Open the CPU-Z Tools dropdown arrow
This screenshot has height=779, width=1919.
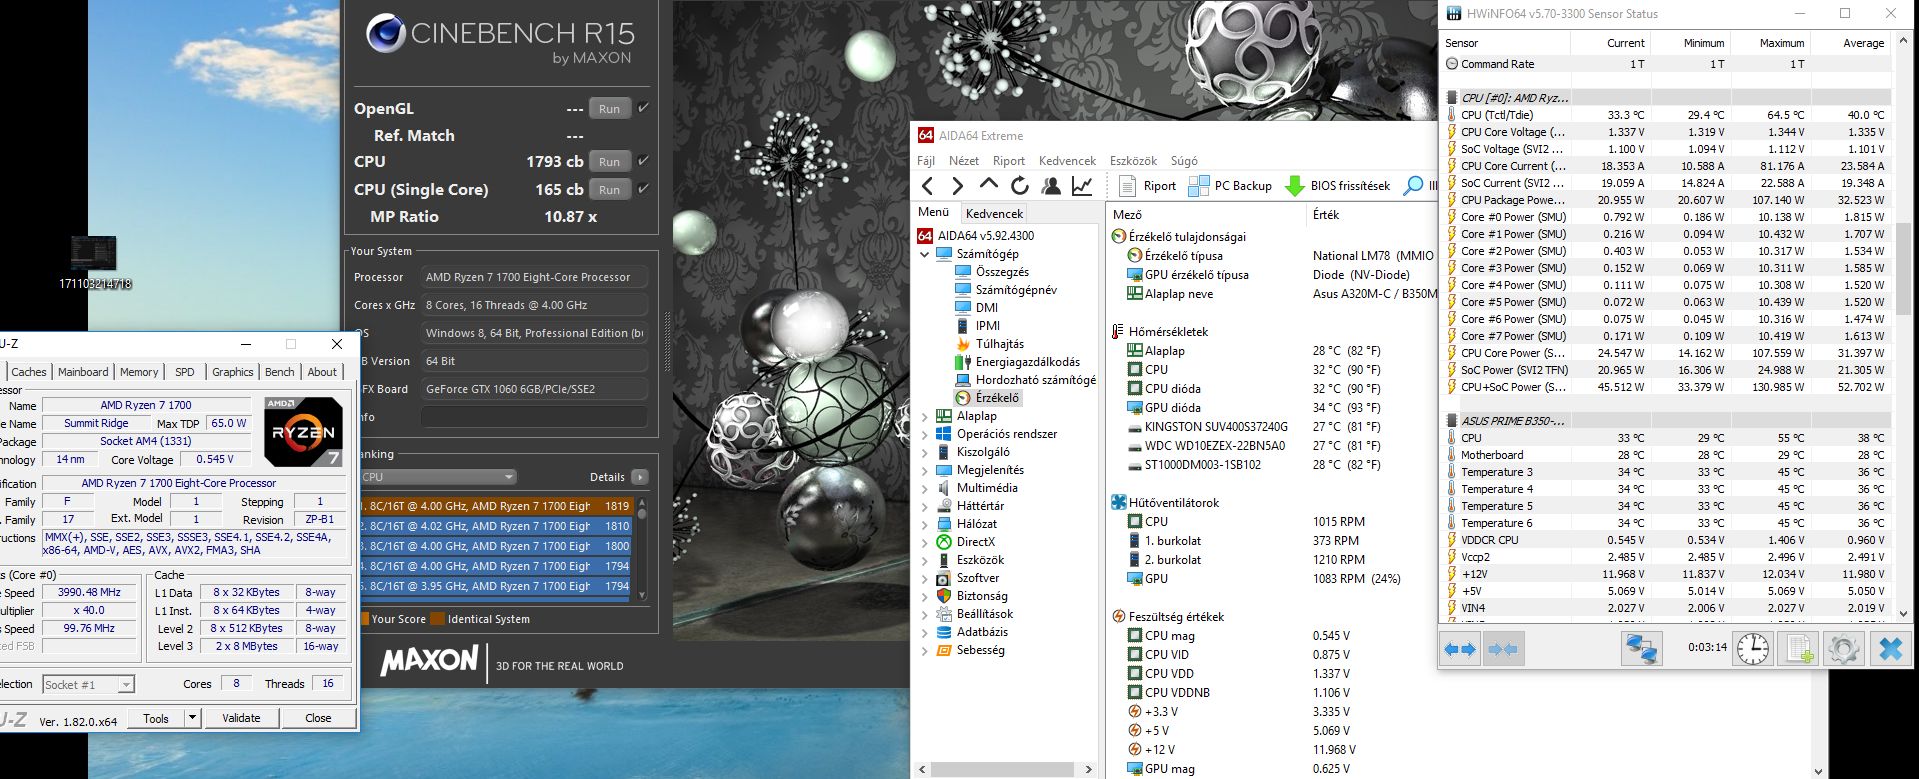tap(193, 718)
